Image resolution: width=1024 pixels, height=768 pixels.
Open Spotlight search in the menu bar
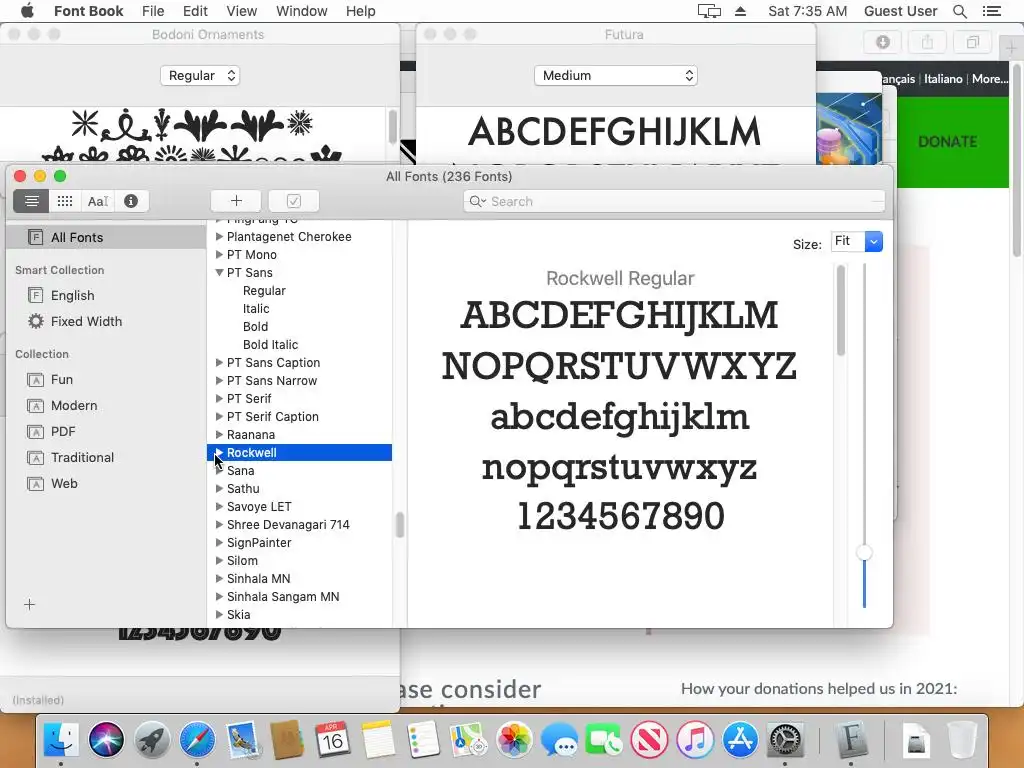click(960, 11)
